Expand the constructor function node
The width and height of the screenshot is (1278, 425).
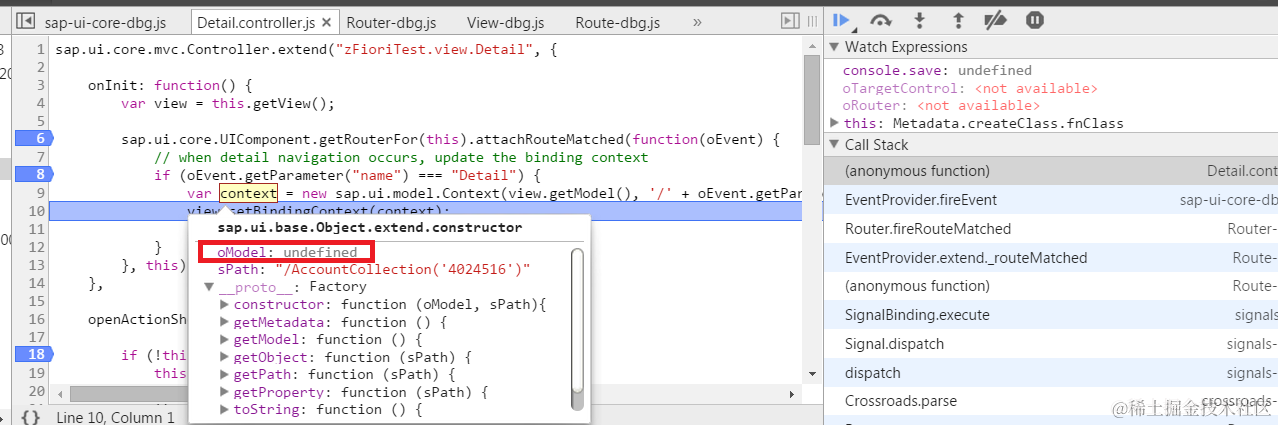pos(225,304)
